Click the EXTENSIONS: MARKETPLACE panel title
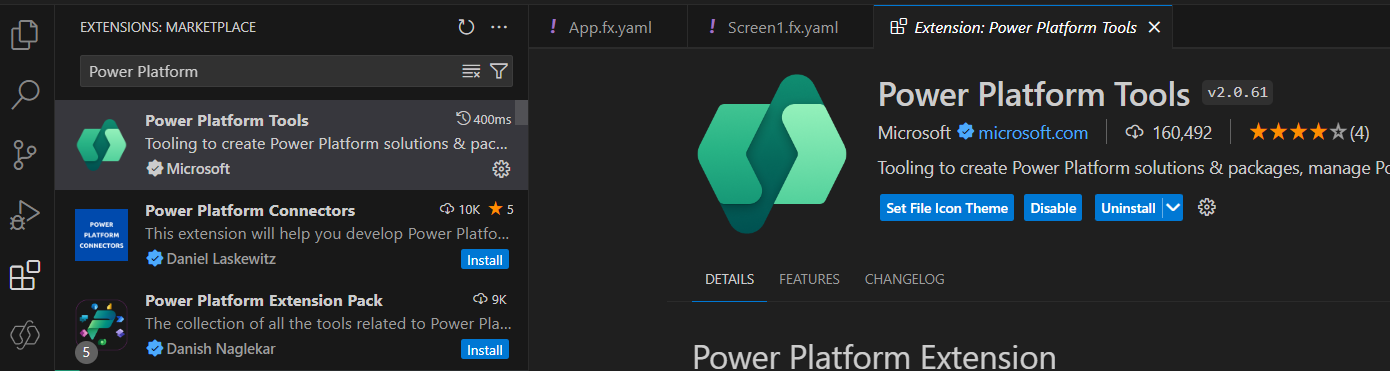Viewport: 1390px width, 371px height. [x=168, y=28]
